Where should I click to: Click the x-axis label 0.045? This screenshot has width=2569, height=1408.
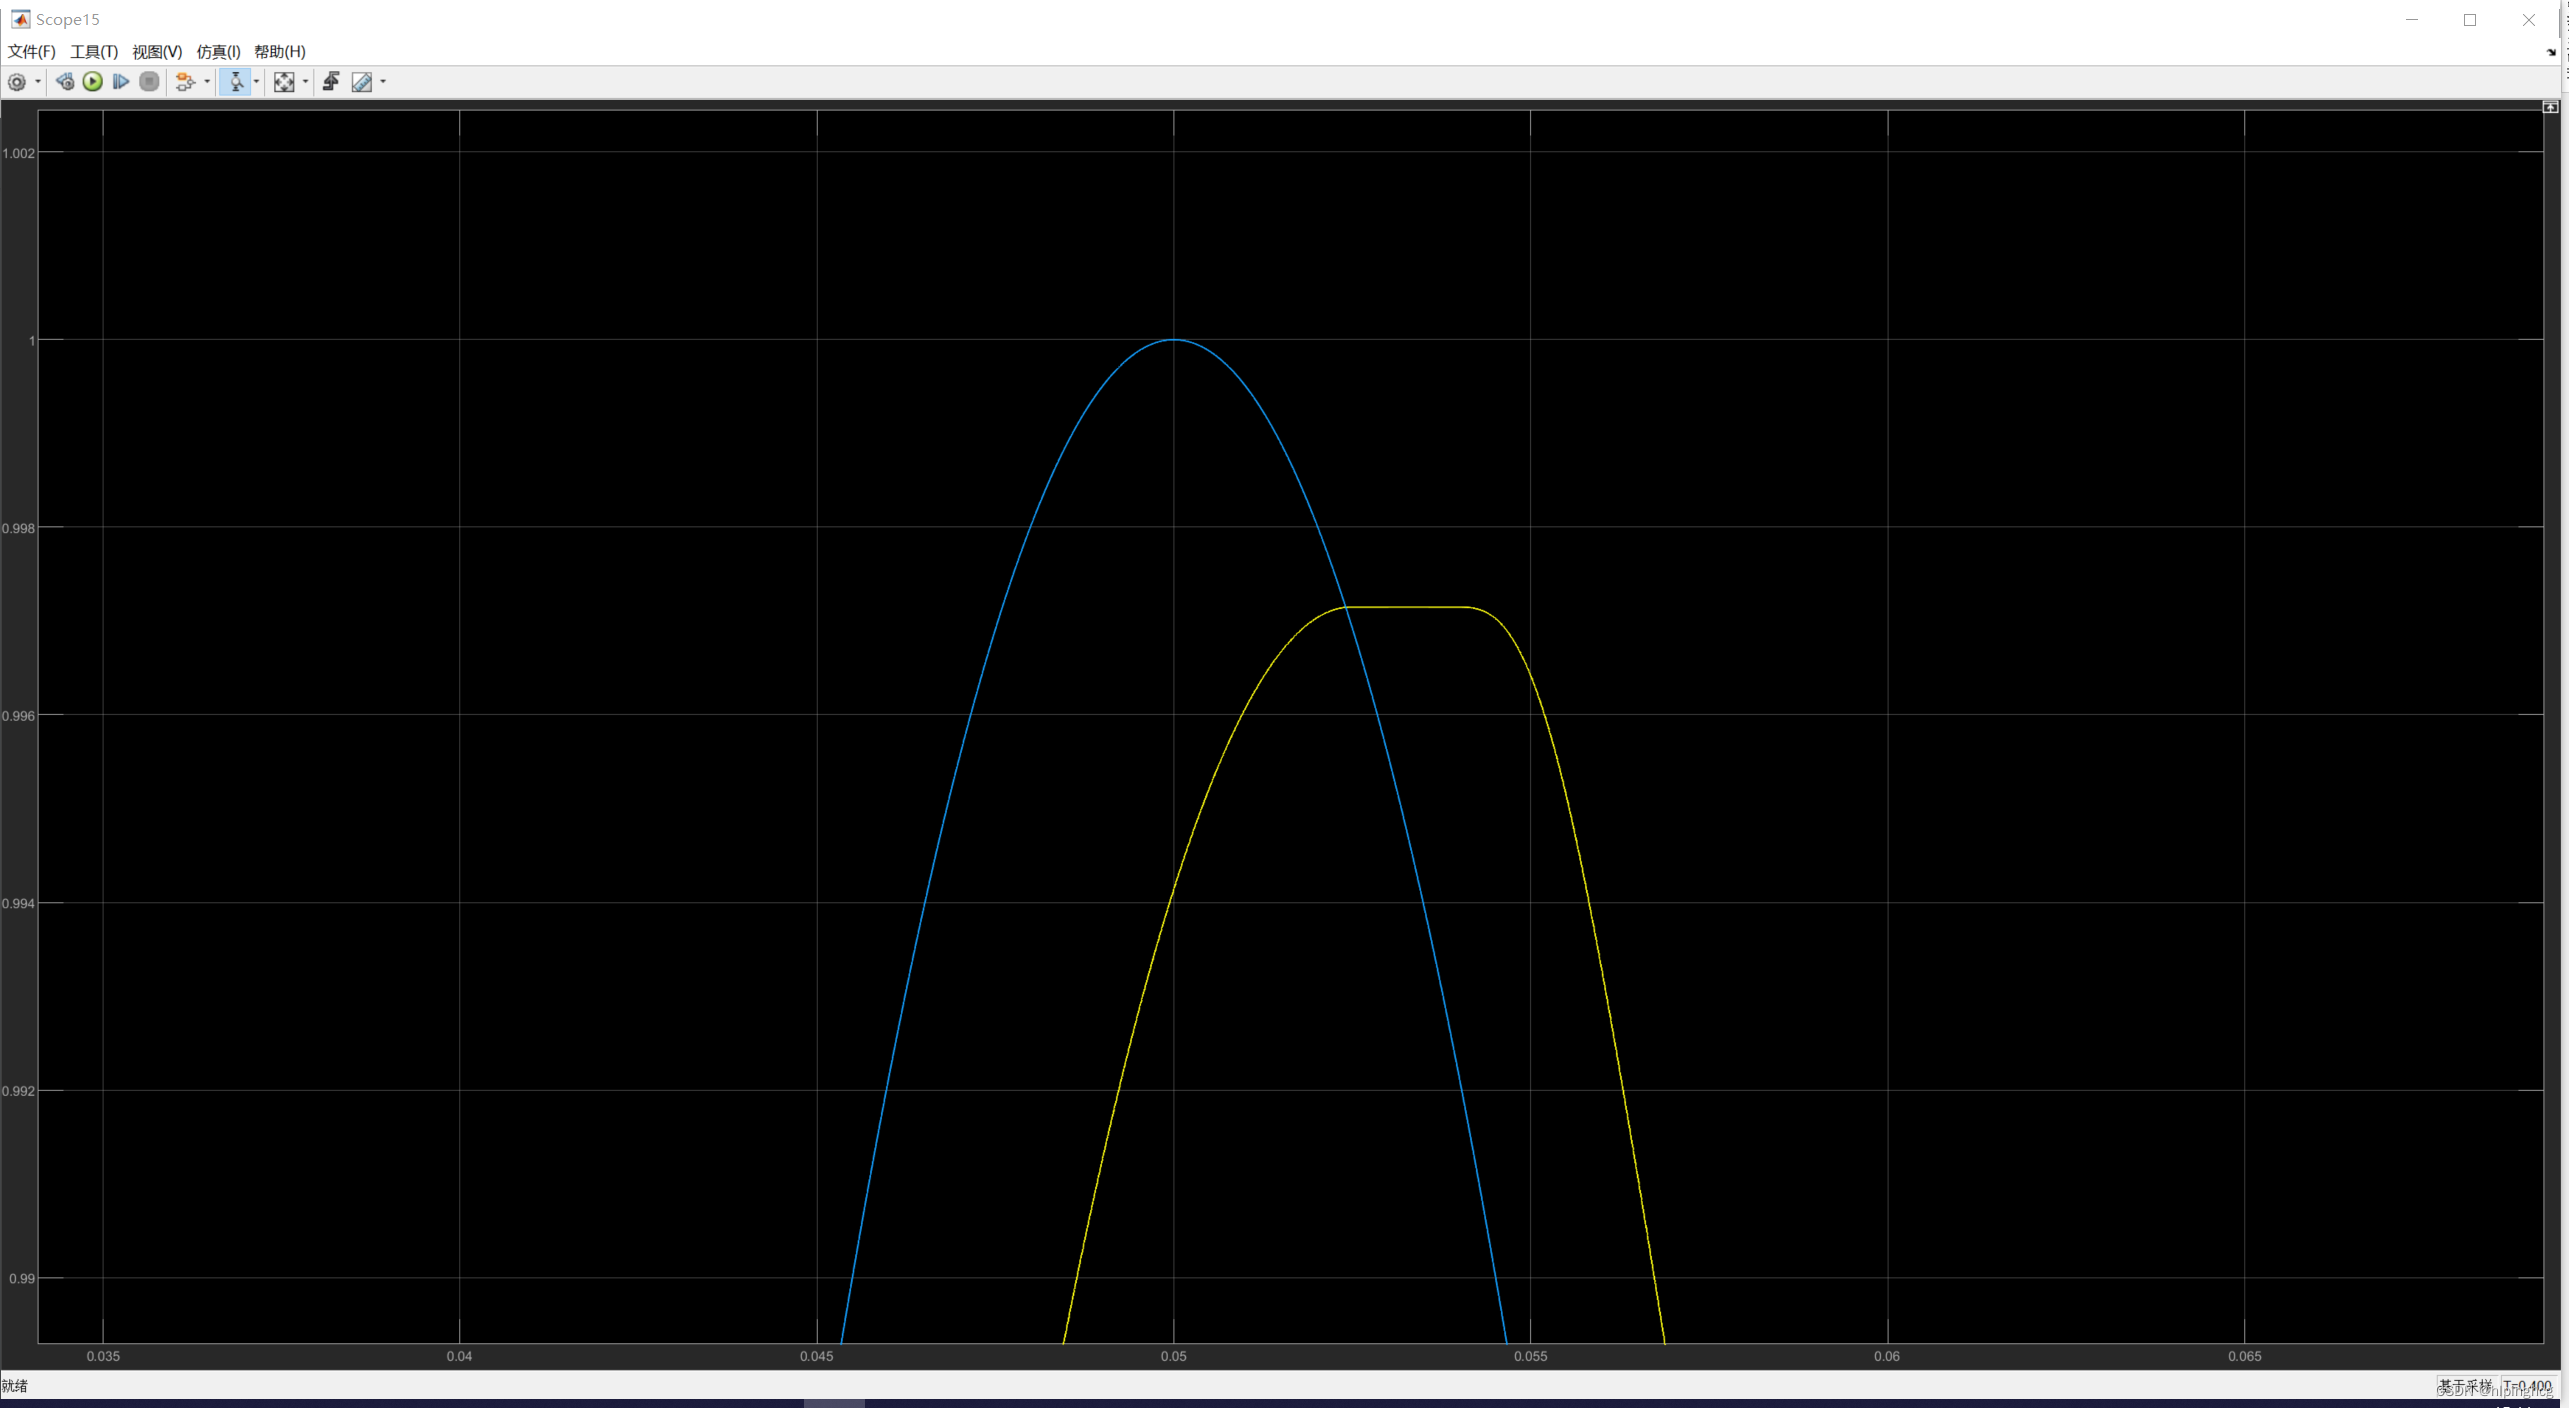816,1357
